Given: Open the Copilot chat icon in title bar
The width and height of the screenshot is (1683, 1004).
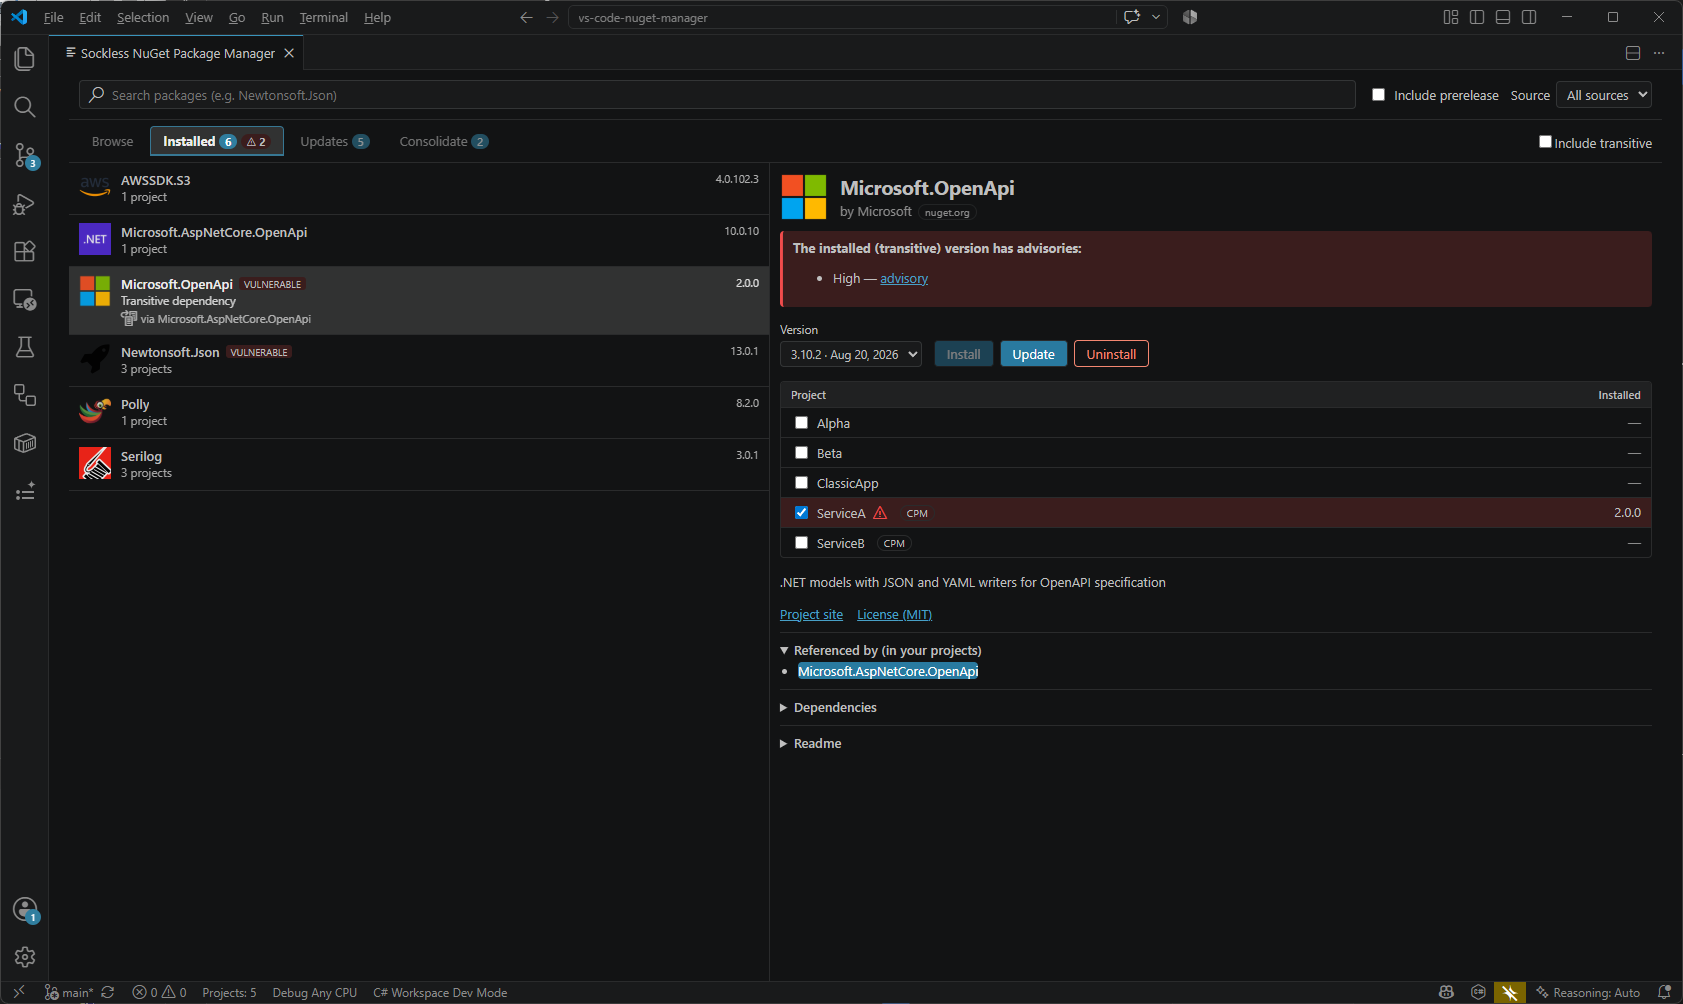Looking at the screenshot, I should tap(1132, 17).
